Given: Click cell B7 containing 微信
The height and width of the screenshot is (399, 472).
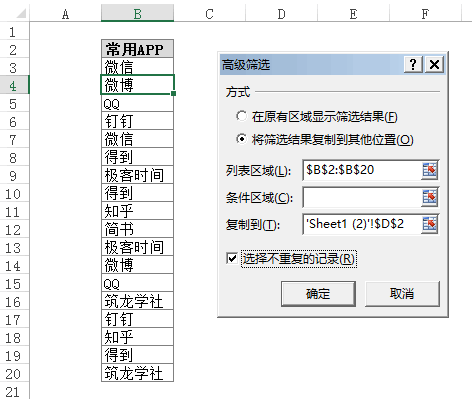Looking at the screenshot, I should click(137, 139).
